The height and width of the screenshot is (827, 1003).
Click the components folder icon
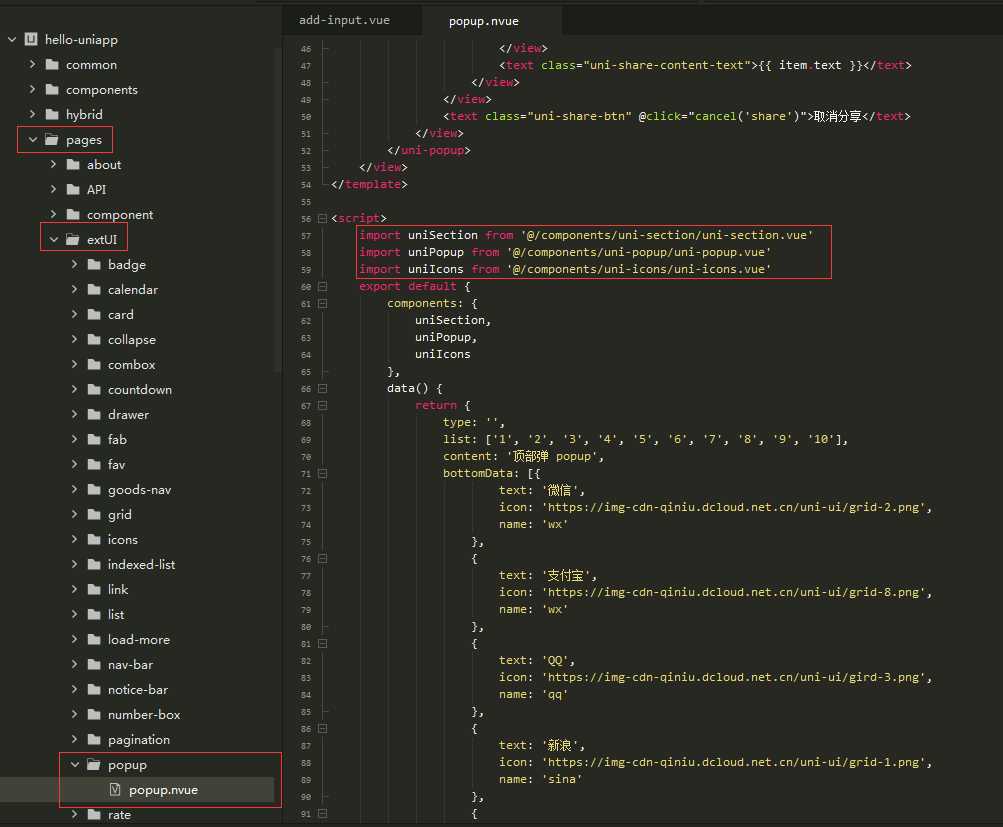coord(52,90)
